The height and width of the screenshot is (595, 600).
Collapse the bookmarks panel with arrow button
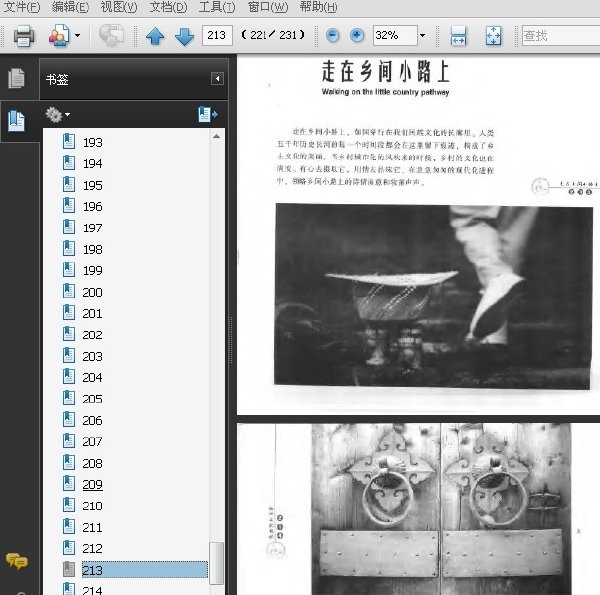pos(217,79)
